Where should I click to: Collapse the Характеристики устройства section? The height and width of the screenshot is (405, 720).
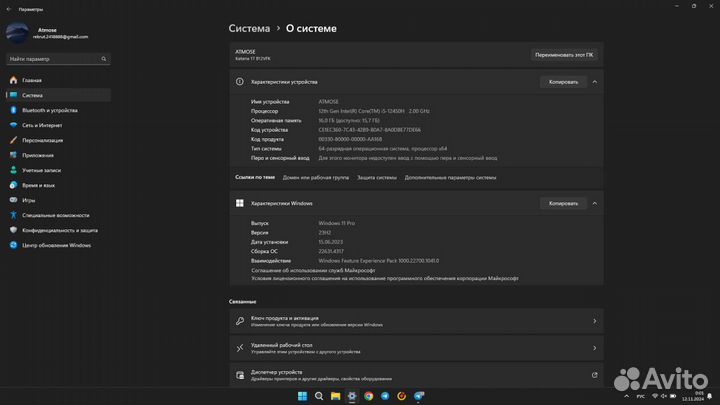pyautogui.click(x=595, y=82)
